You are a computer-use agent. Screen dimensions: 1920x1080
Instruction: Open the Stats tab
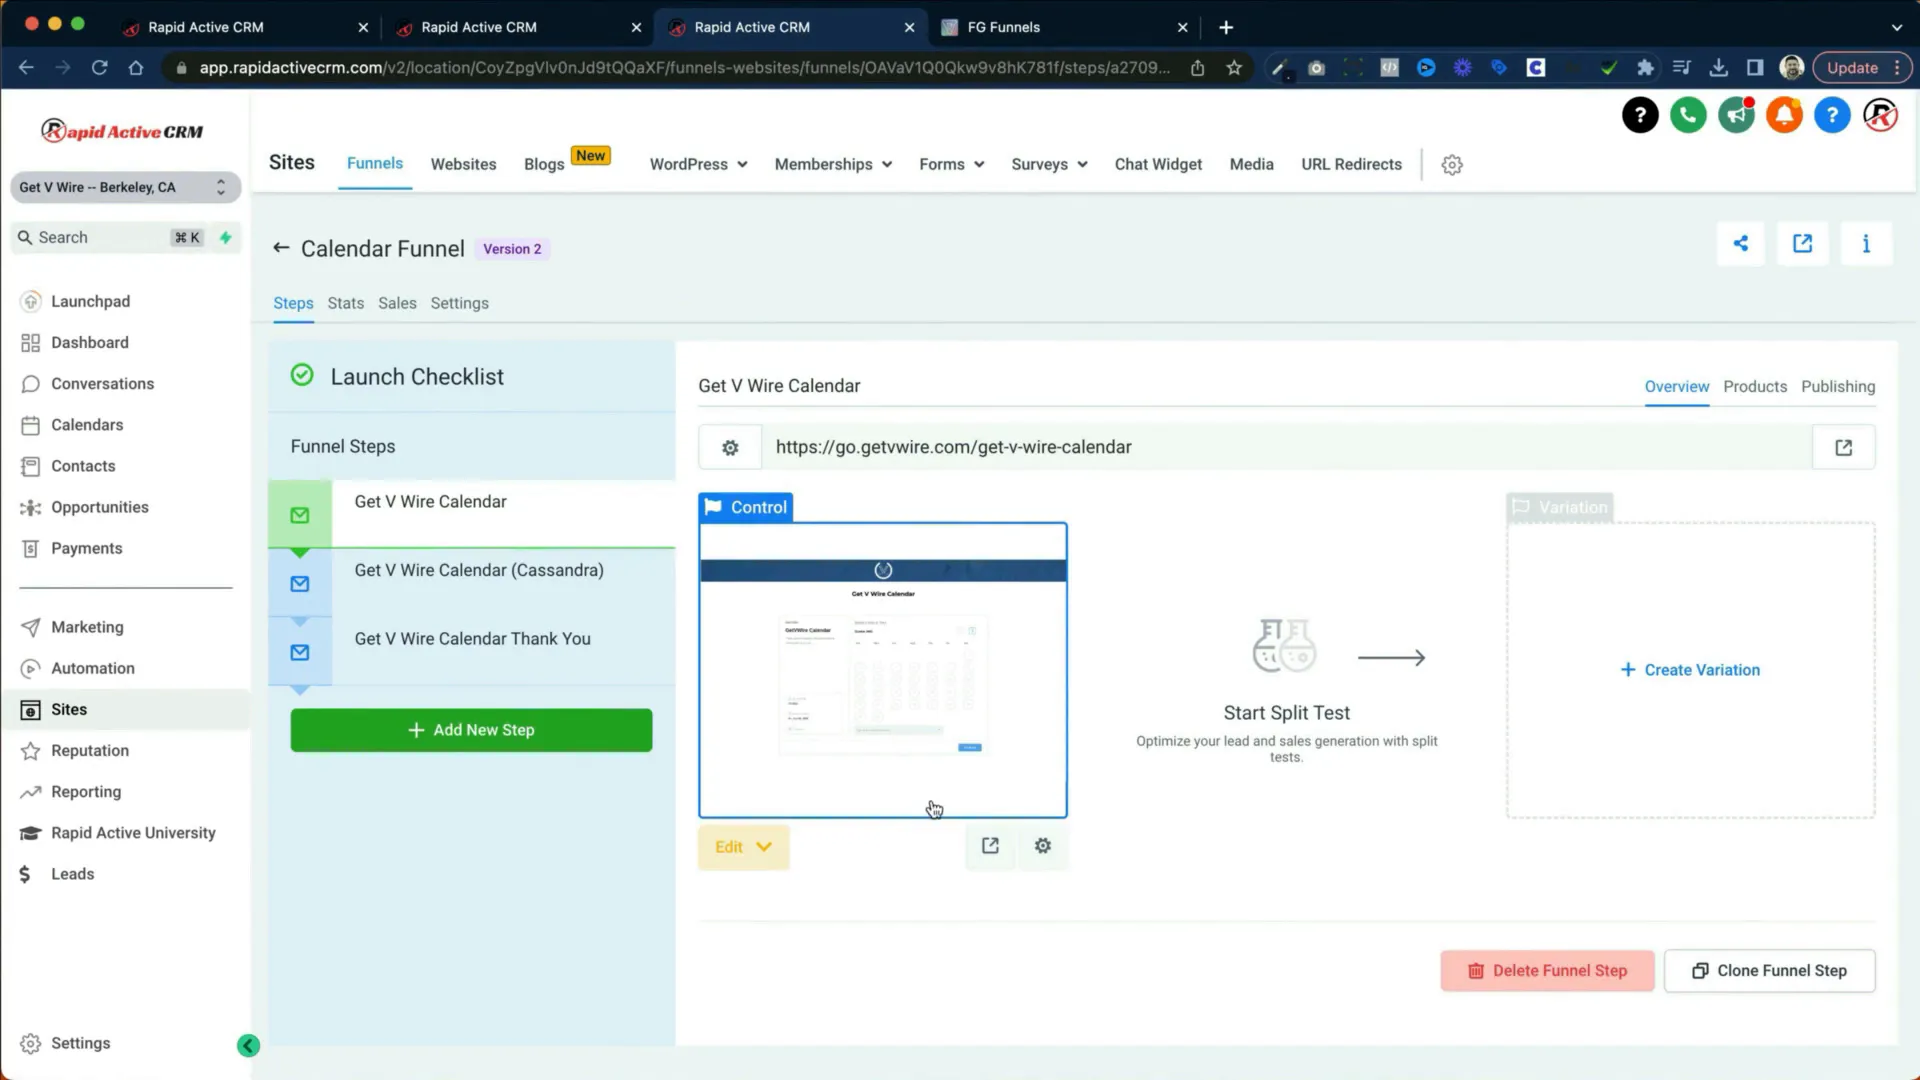(346, 303)
